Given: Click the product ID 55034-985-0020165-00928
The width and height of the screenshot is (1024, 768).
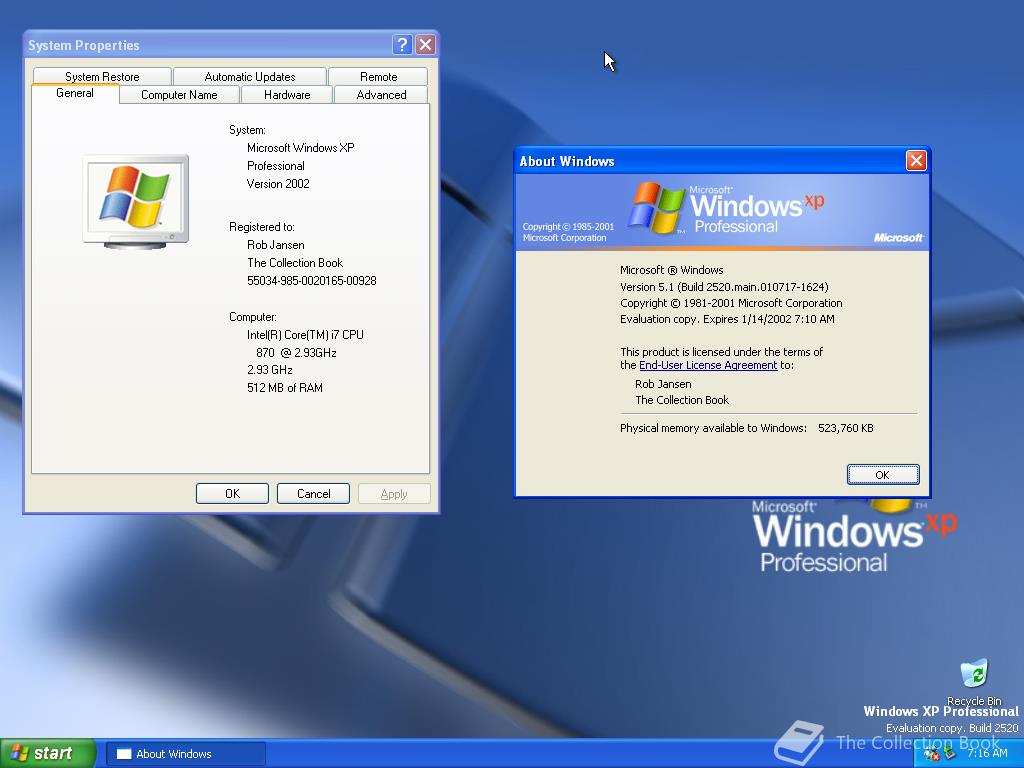Looking at the screenshot, I should coord(312,281).
